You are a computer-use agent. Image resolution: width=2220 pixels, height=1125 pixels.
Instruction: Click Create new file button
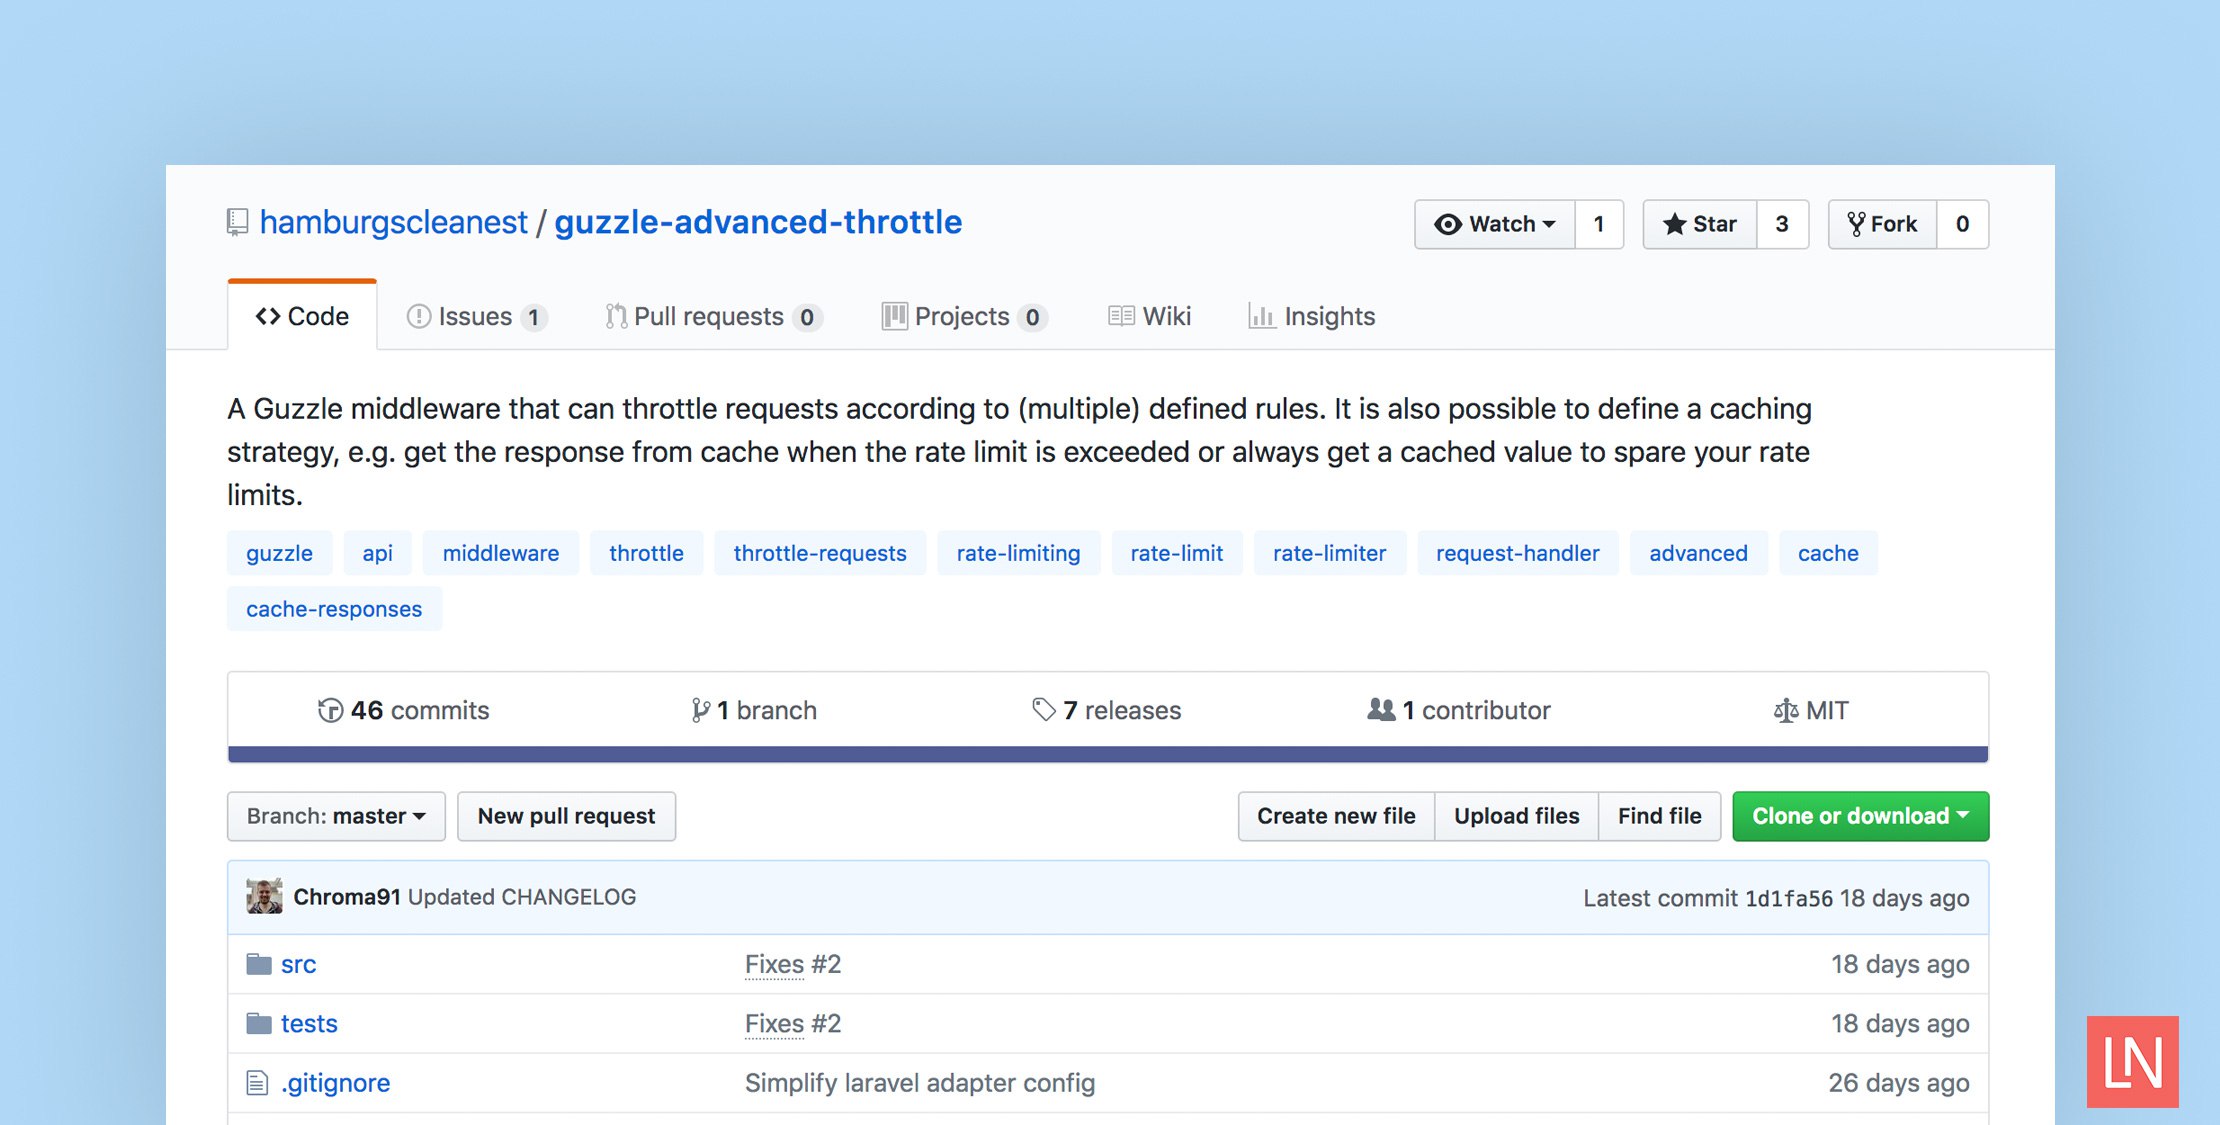point(1336,816)
